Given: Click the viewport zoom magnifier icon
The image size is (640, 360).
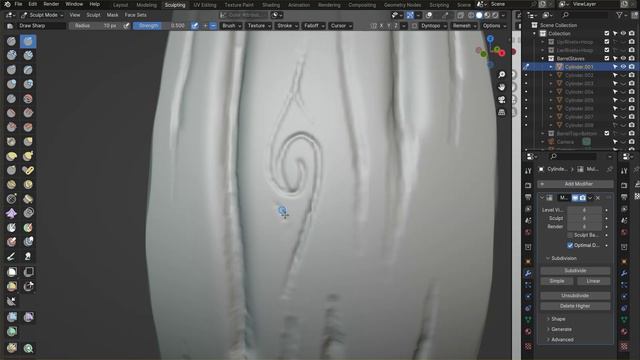Looking at the screenshot, I should tap(502, 74).
